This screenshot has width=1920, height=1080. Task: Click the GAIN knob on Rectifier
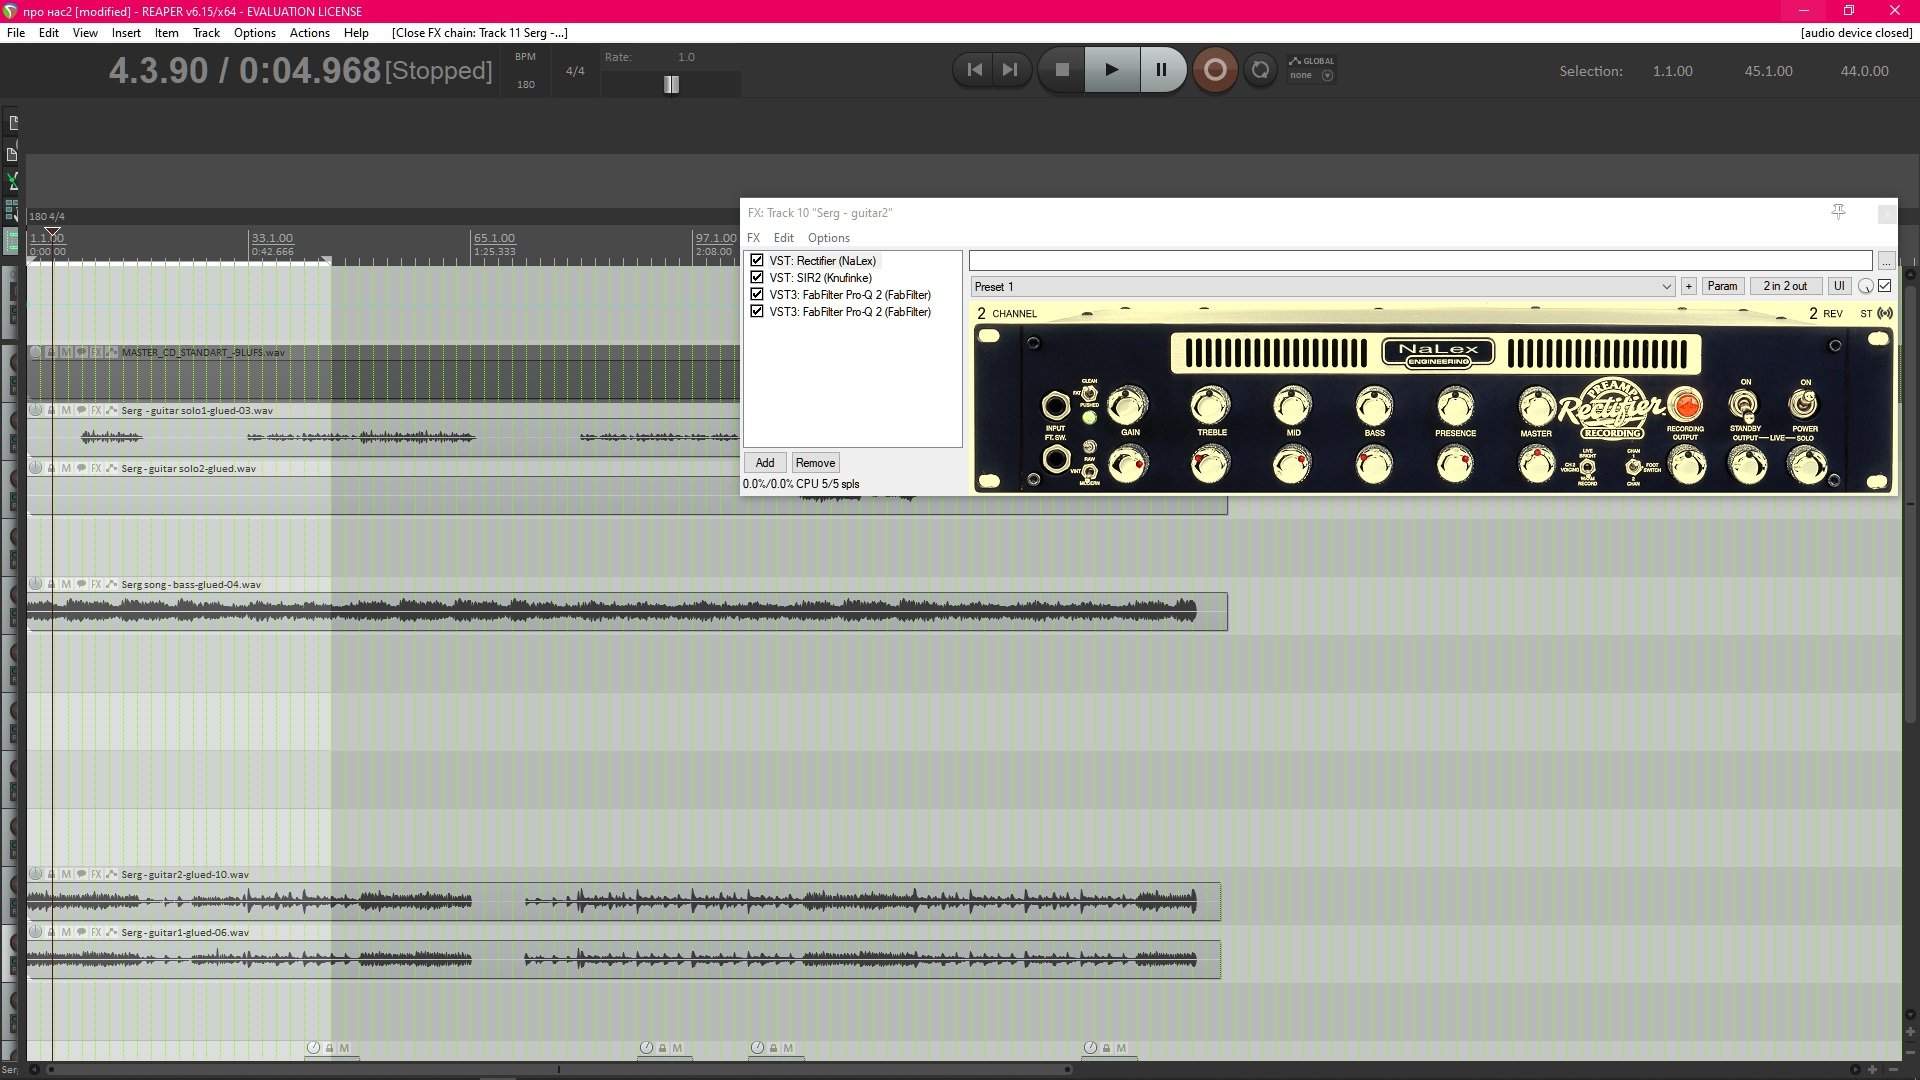point(1129,406)
